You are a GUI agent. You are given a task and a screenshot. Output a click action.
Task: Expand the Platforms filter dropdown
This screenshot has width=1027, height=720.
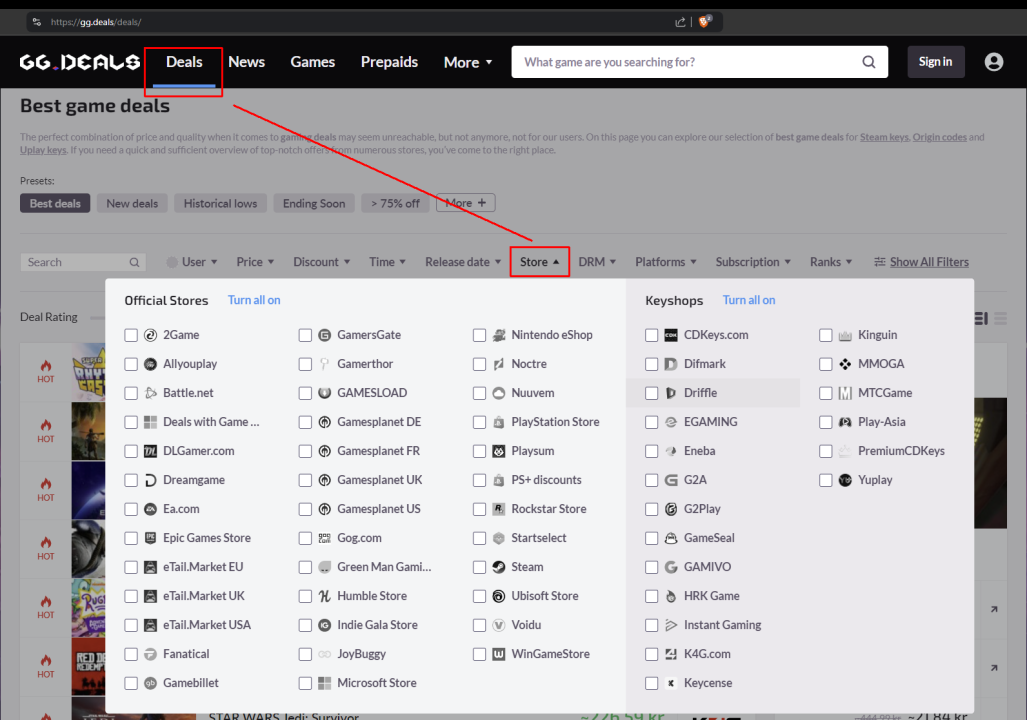click(666, 262)
